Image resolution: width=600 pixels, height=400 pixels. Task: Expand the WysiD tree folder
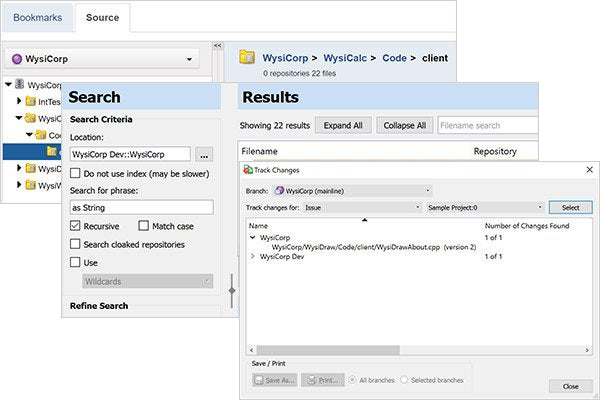point(19,168)
